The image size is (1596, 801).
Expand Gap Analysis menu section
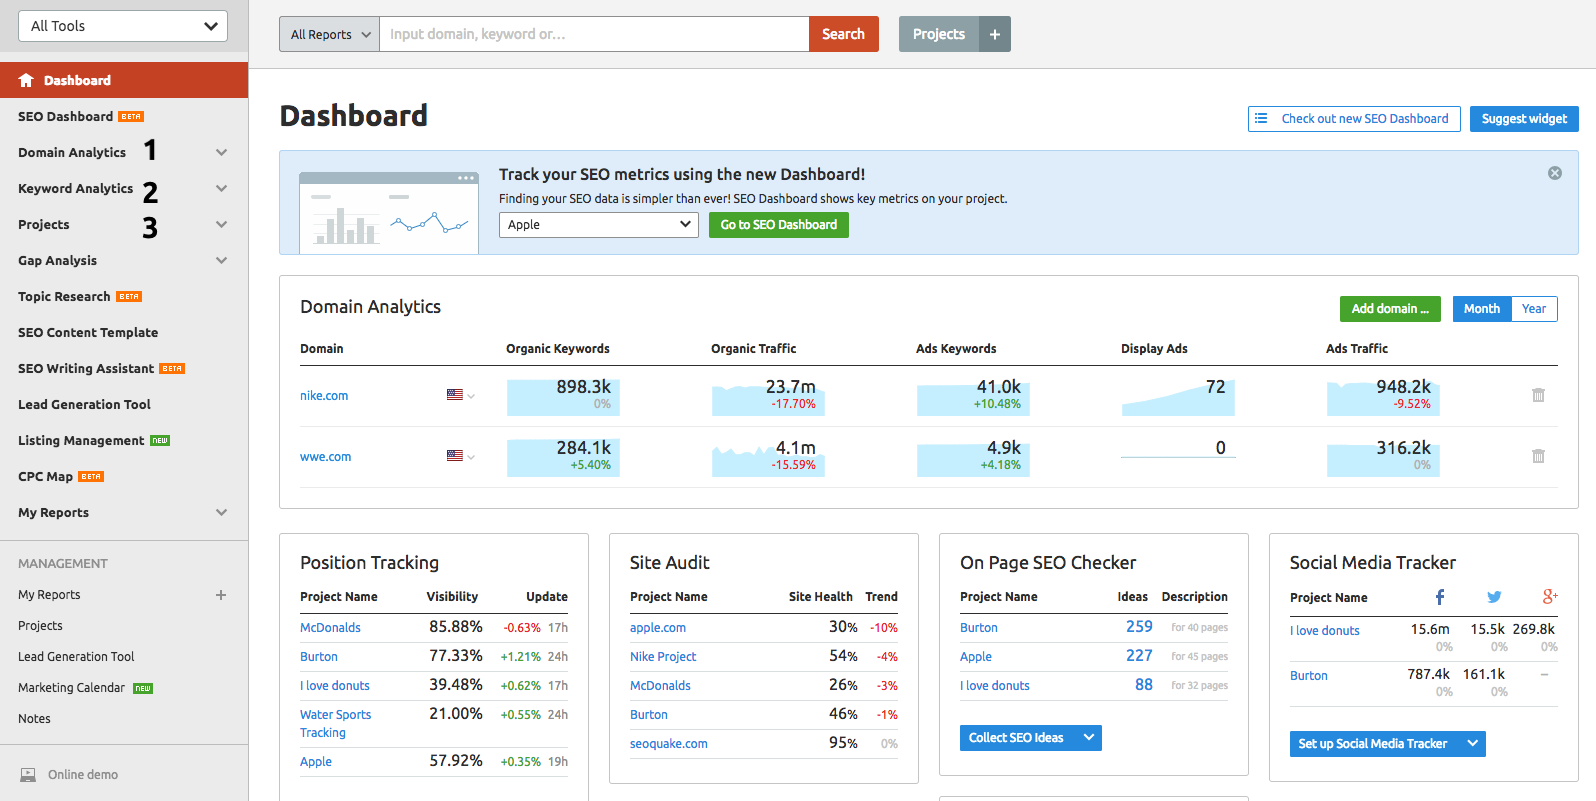point(222,261)
